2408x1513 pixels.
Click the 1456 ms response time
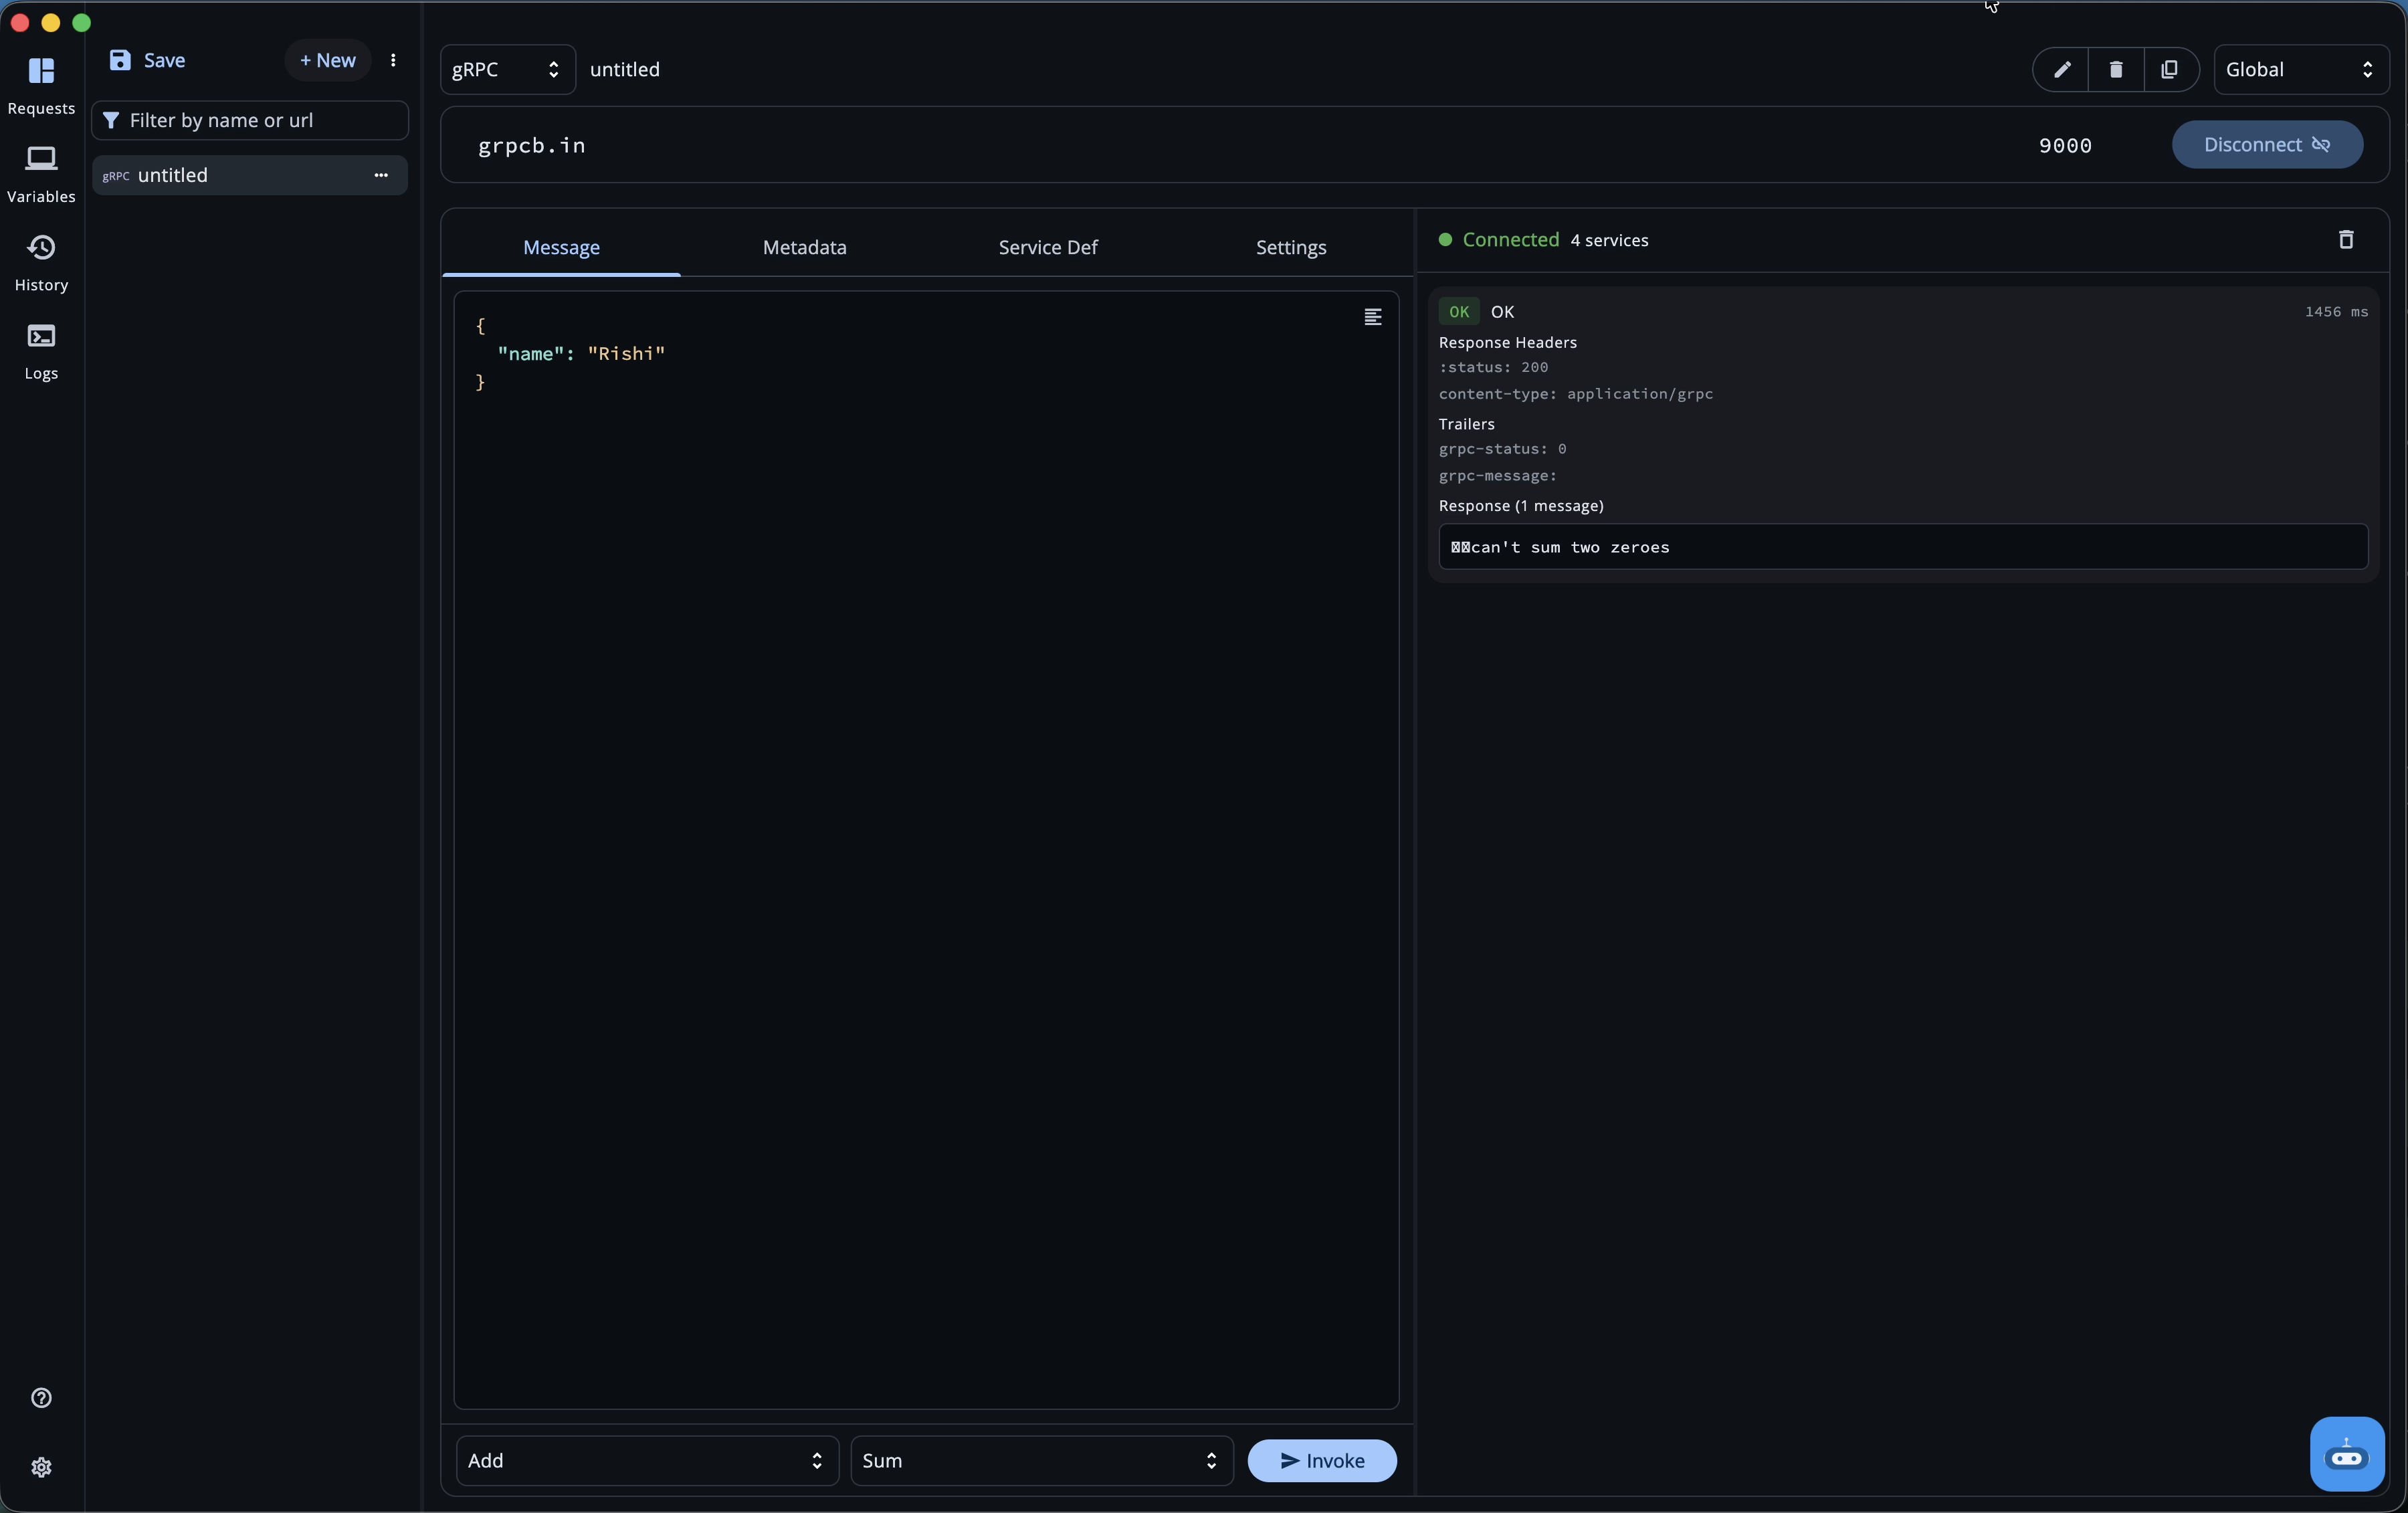2336,312
